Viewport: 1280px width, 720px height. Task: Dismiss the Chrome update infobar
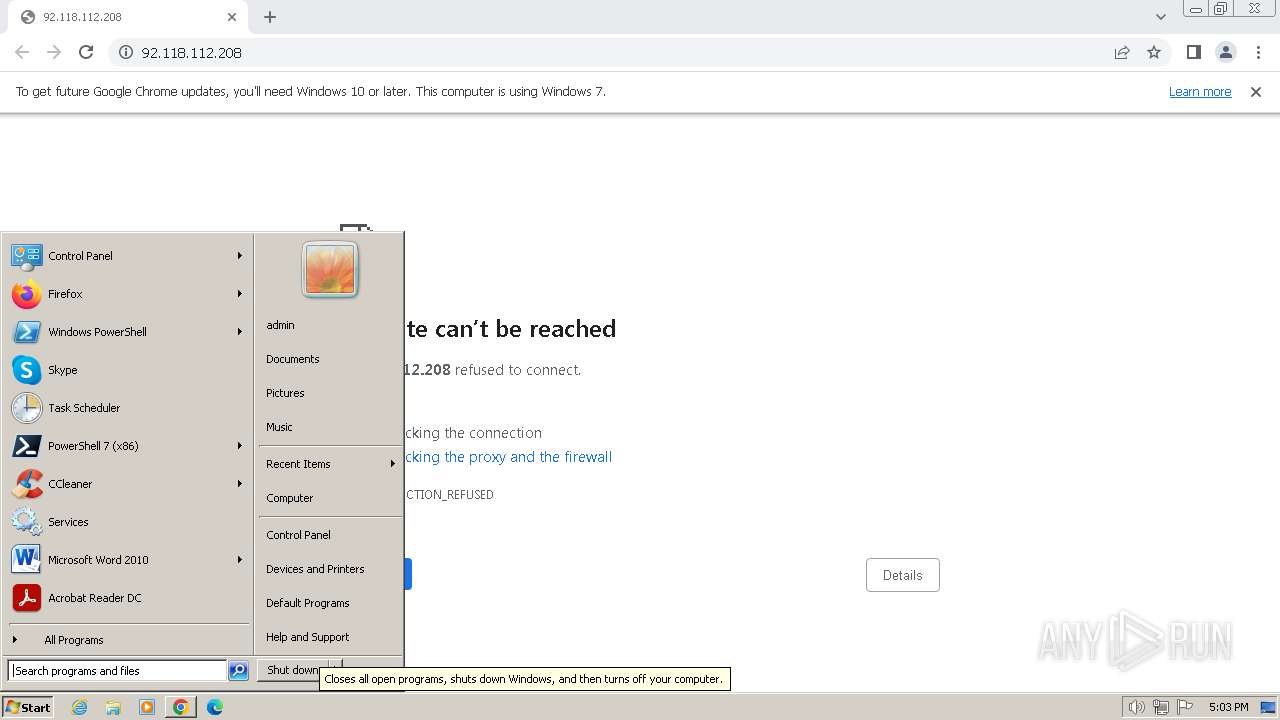click(x=1256, y=92)
